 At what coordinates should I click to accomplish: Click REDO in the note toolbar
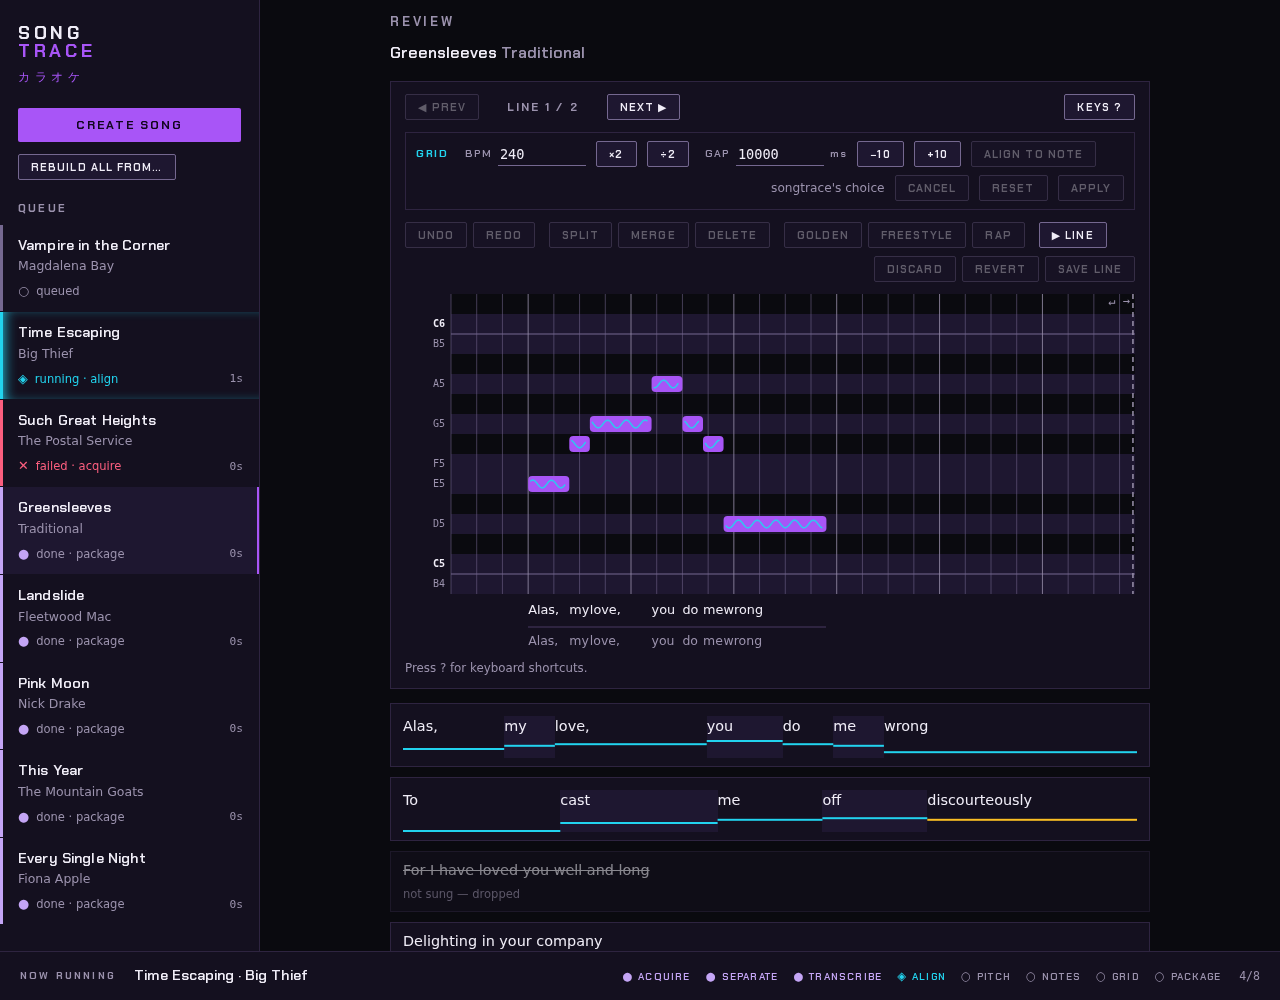(x=504, y=235)
